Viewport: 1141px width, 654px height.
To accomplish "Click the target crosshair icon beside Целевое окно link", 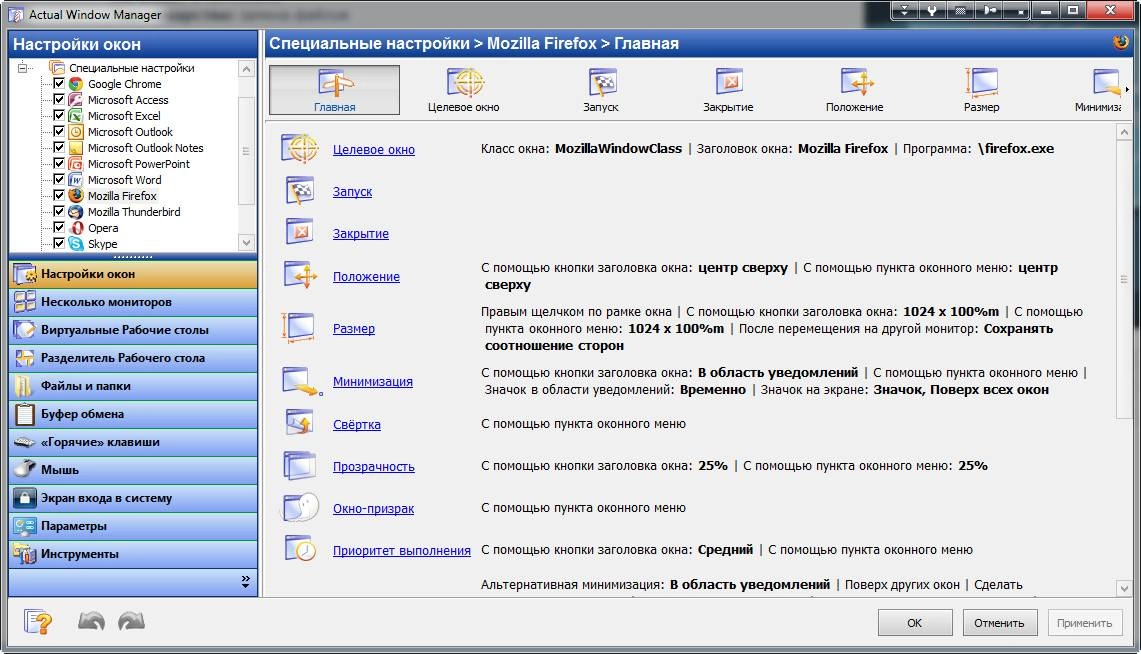I will coord(301,148).
